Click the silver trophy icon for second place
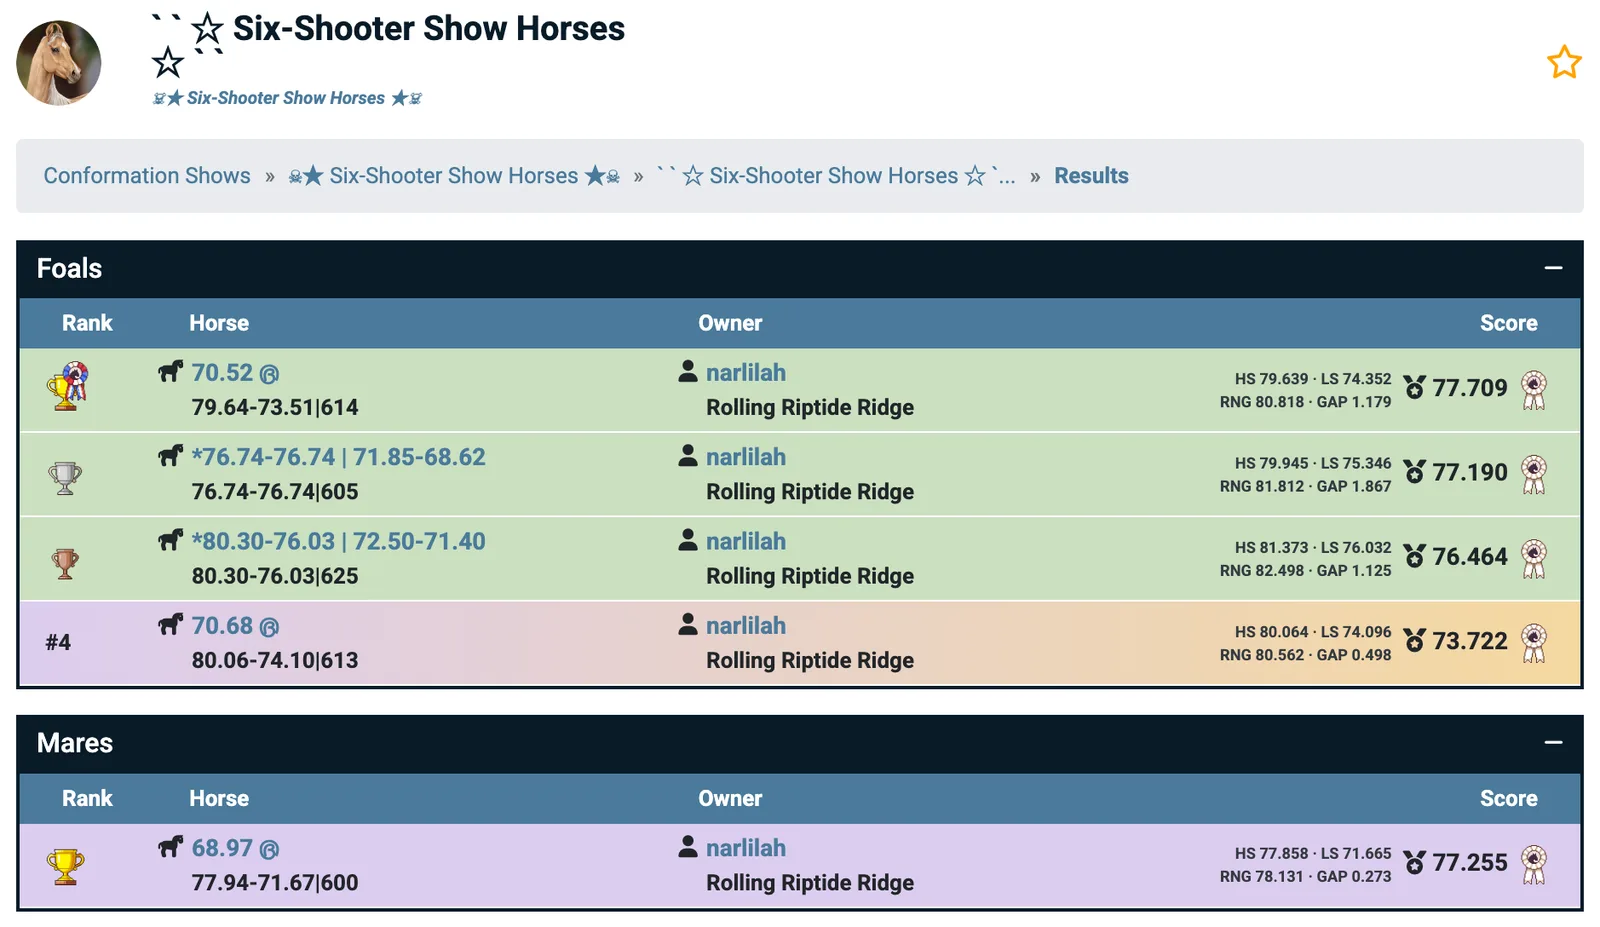The height and width of the screenshot is (927, 1600). [65, 478]
